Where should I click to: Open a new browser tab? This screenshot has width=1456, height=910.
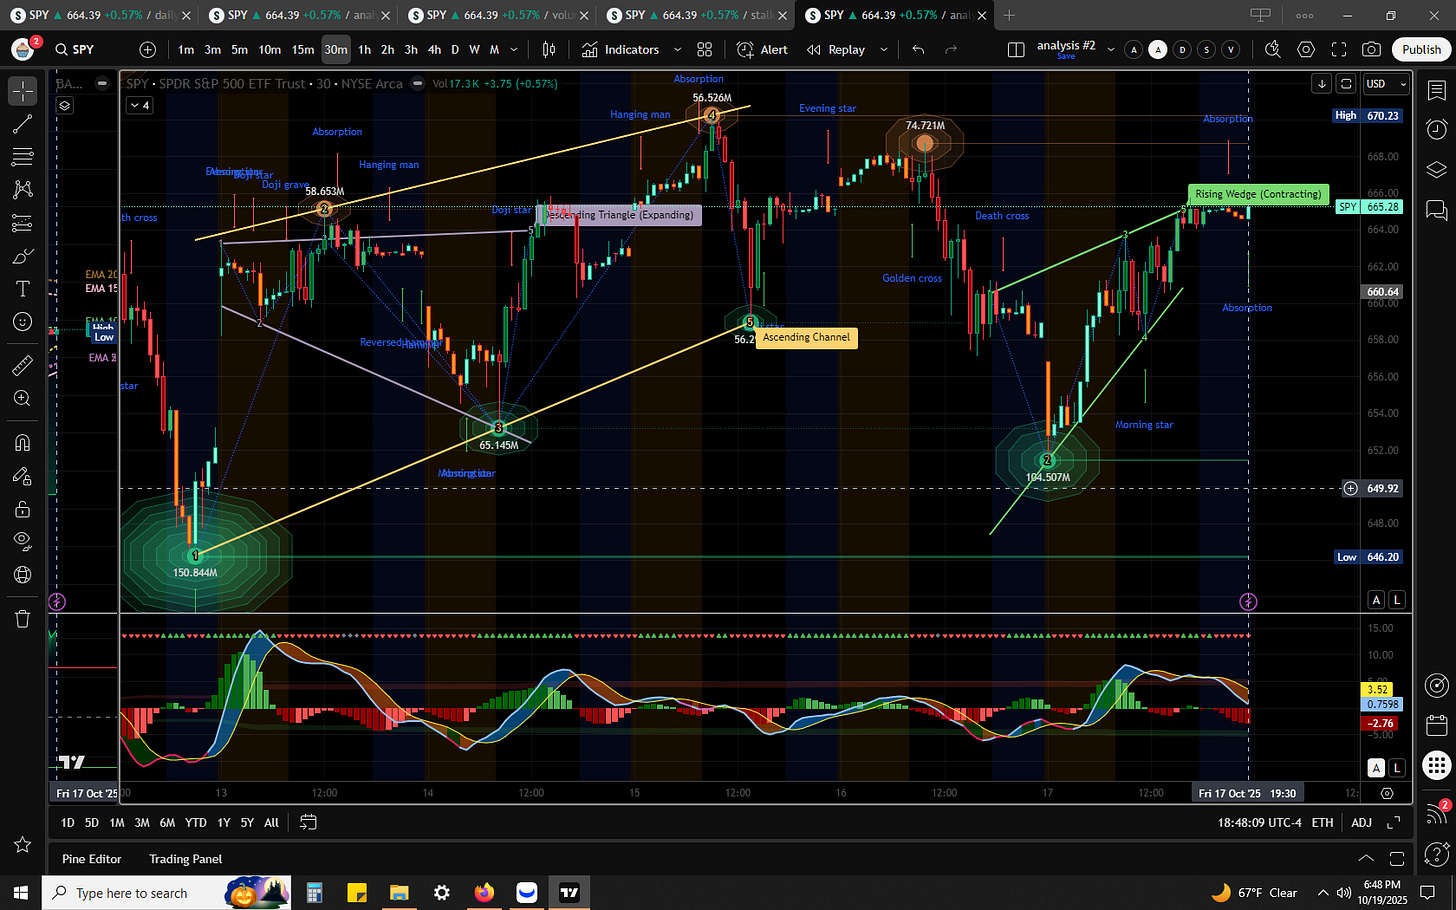click(1009, 15)
